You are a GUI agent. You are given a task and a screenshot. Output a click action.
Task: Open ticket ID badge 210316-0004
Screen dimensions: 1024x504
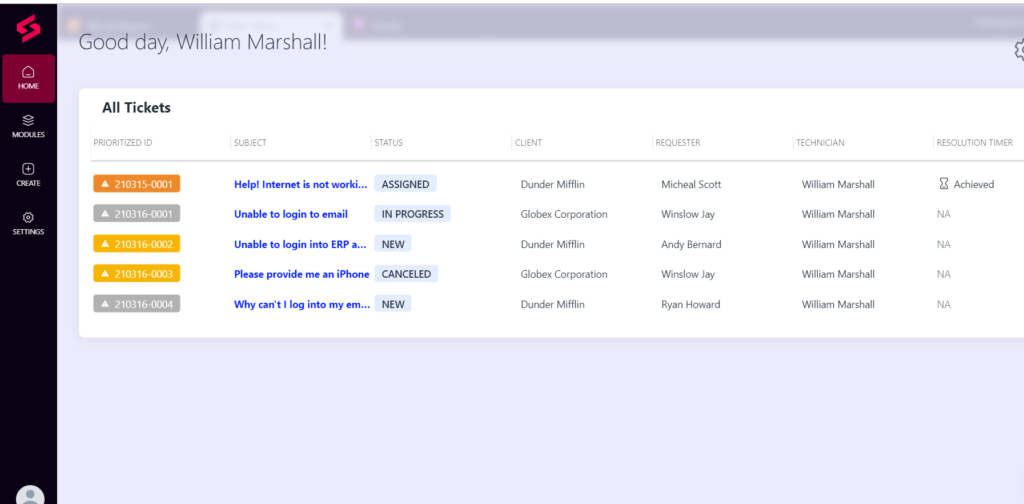136,304
